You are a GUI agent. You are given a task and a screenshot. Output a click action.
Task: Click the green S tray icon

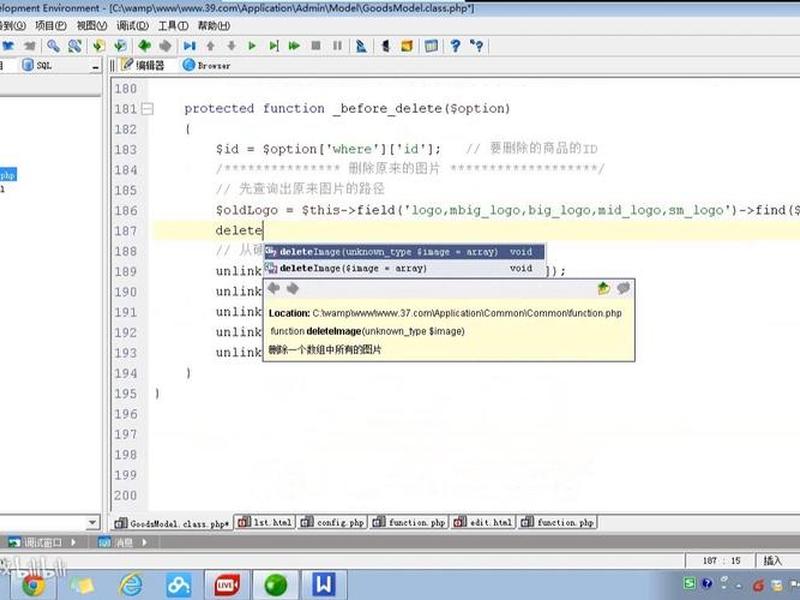[689, 583]
